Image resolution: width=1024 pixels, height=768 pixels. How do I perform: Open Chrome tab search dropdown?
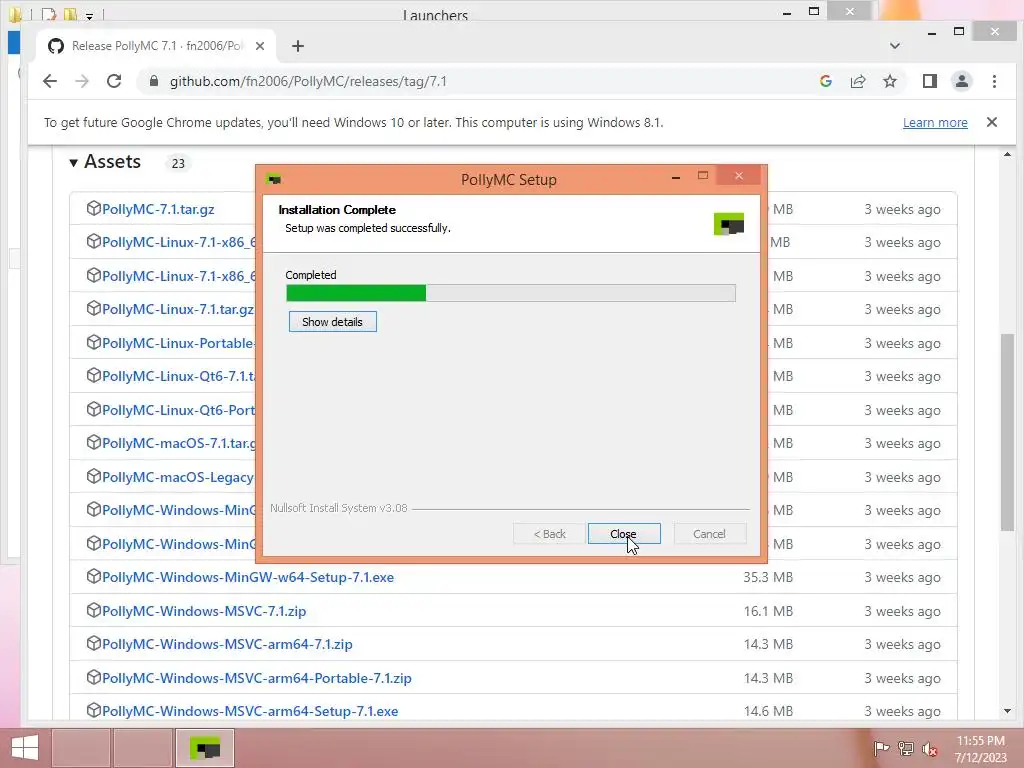click(895, 46)
